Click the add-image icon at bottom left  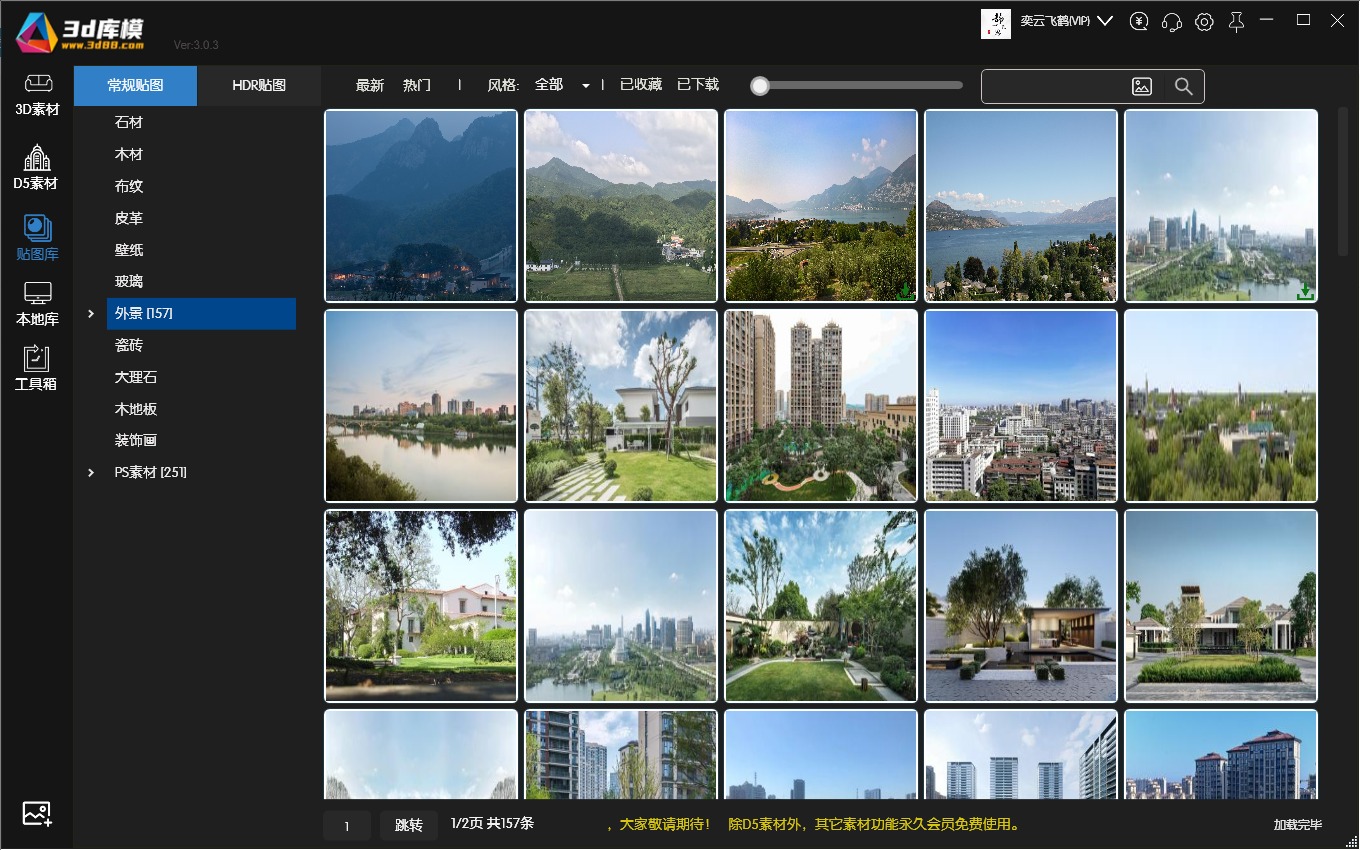[37, 814]
